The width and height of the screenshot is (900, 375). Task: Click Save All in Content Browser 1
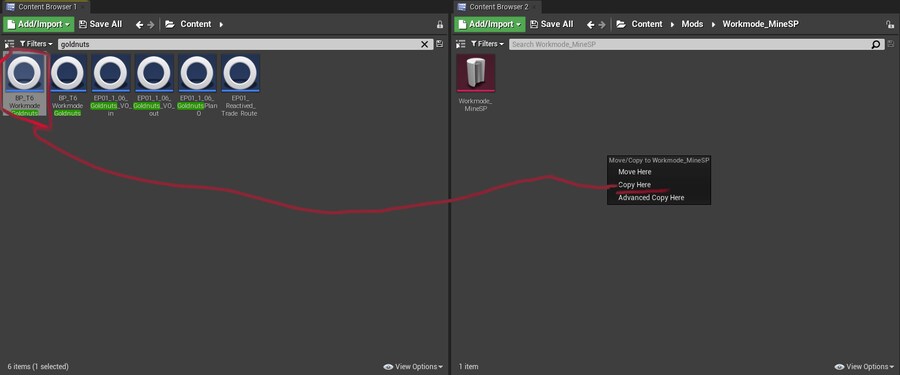coord(100,24)
